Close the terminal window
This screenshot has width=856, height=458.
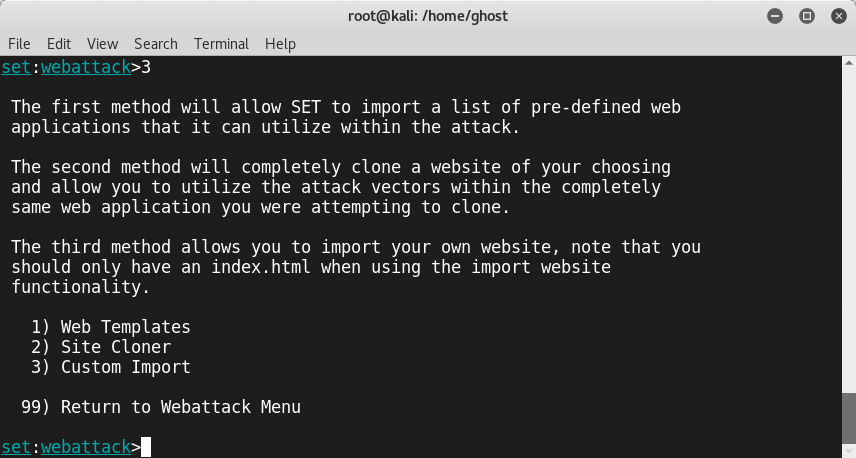click(839, 16)
